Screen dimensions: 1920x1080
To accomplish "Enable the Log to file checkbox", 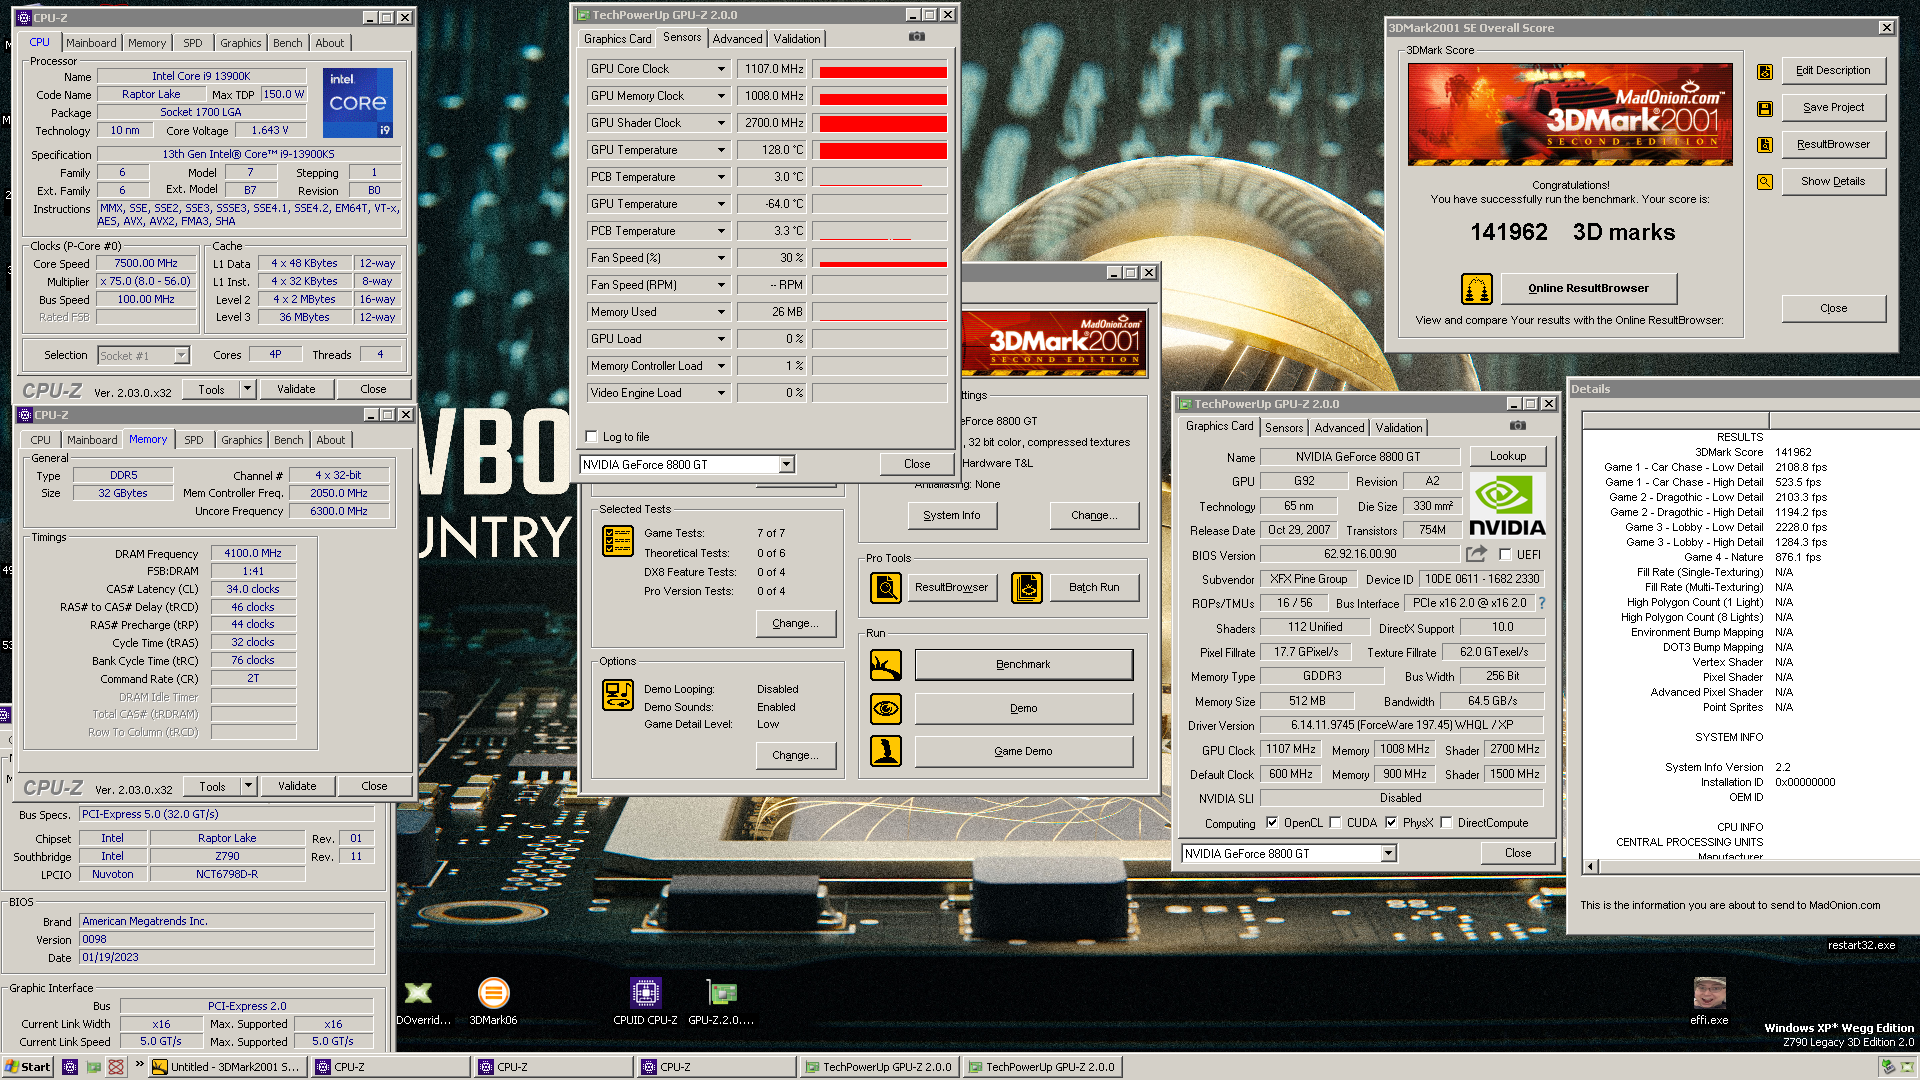I will 592,437.
